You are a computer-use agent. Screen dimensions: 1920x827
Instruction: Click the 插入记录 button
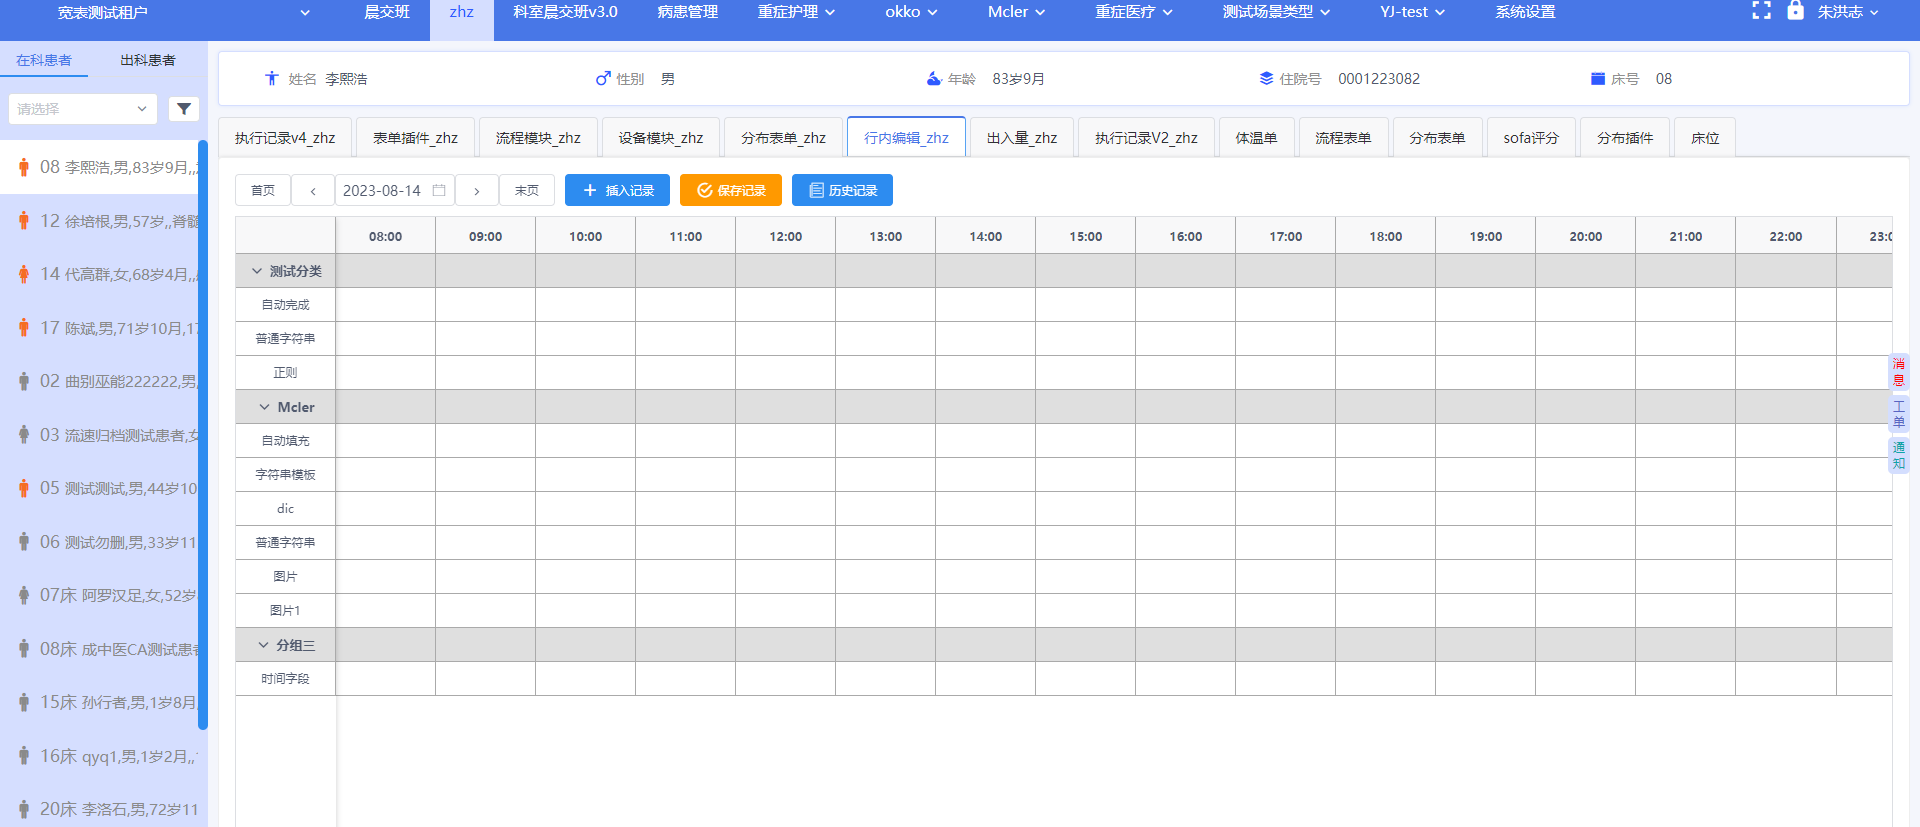(x=617, y=190)
